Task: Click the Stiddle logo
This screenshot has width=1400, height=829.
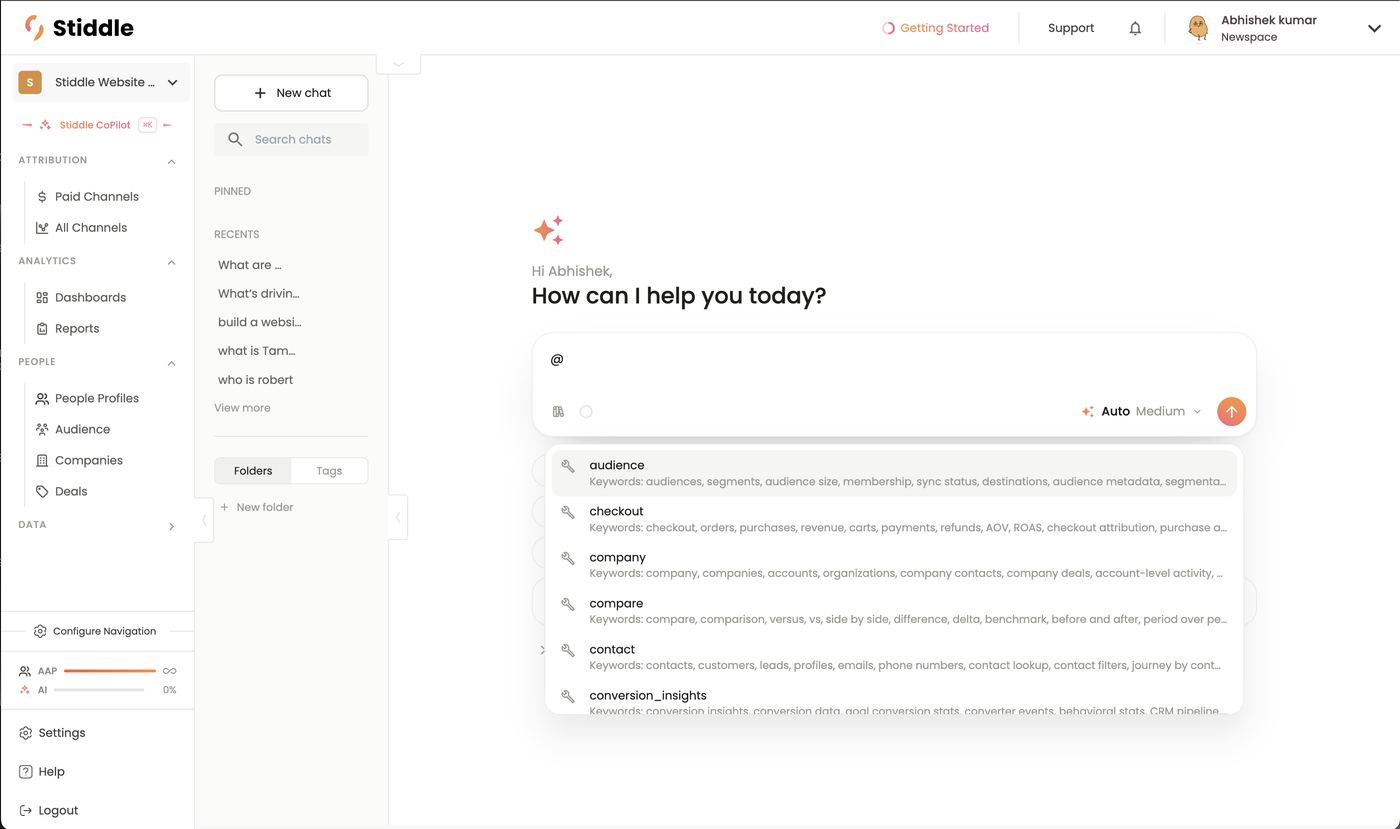Action: (x=79, y=27)
